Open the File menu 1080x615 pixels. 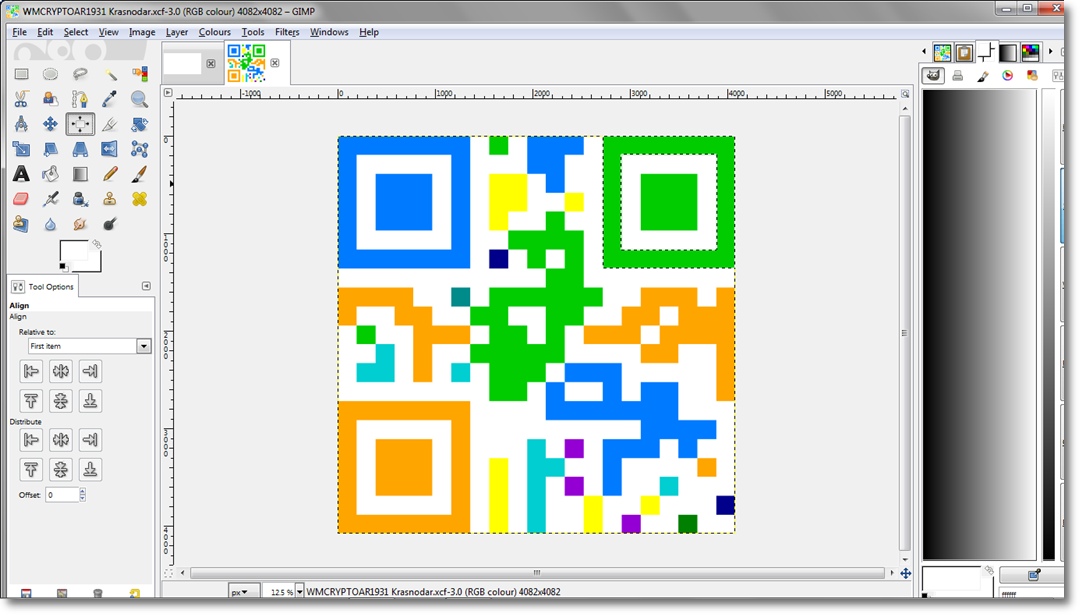click(19, 32)
